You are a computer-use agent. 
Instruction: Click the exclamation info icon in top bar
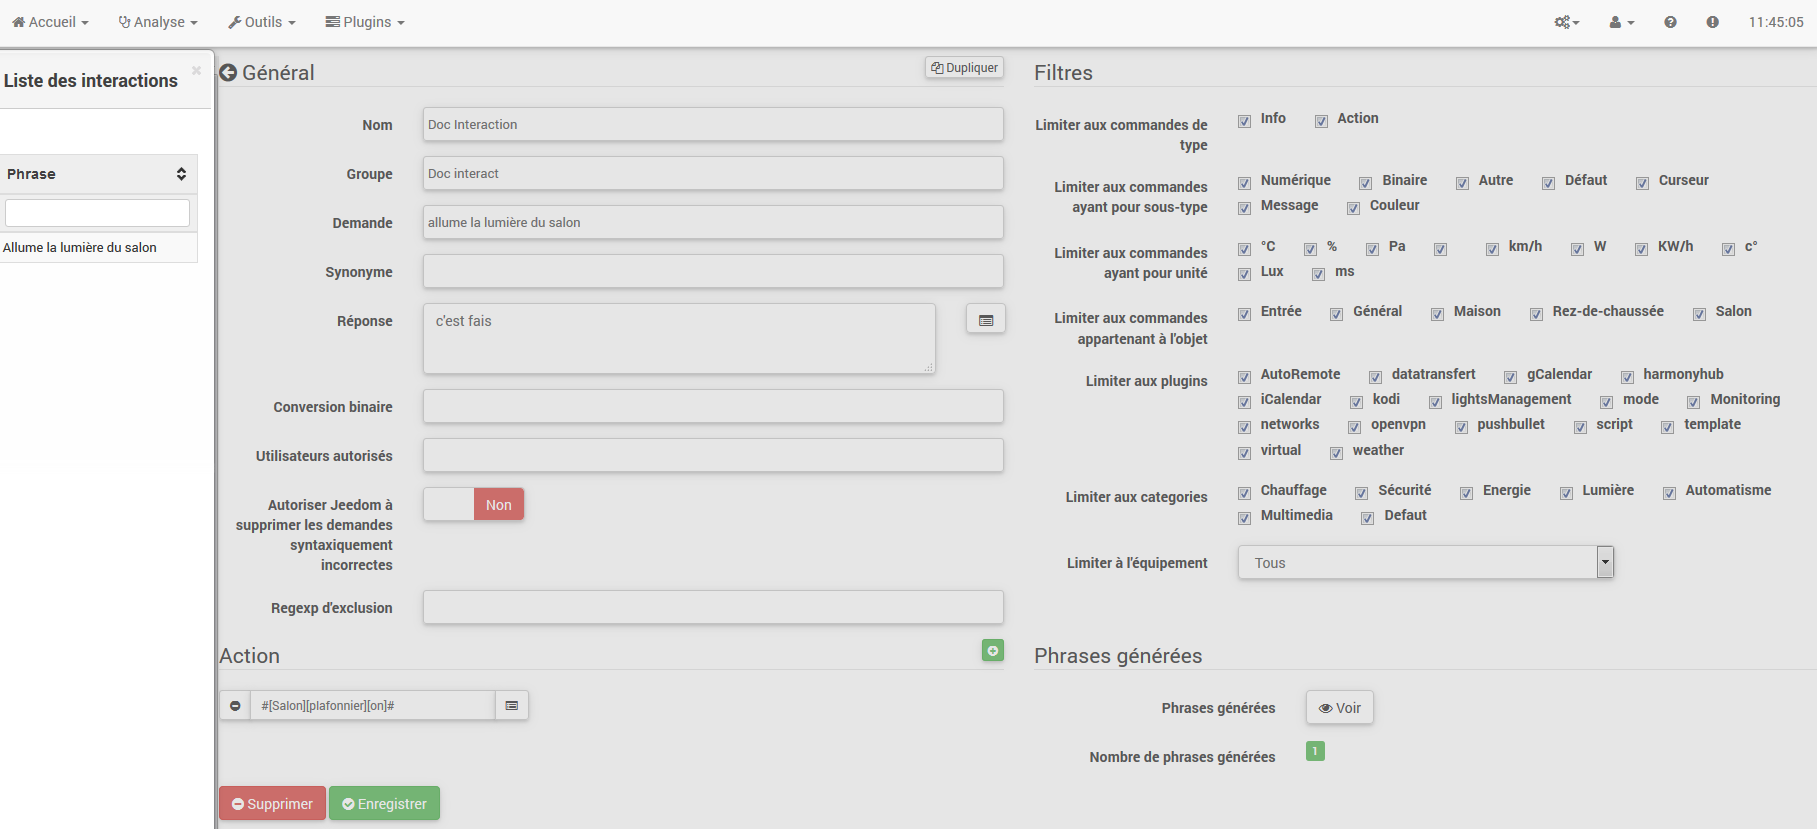click(1712, 22)
